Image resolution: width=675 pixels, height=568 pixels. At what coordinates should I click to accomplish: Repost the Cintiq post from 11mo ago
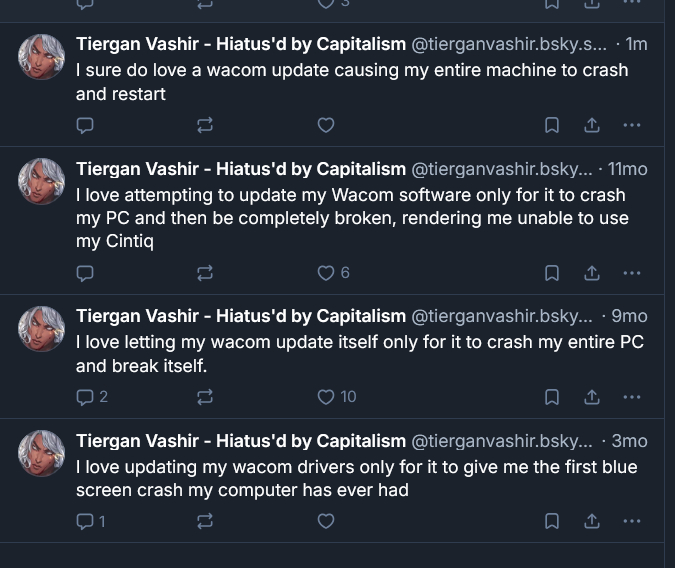[205, 272]
